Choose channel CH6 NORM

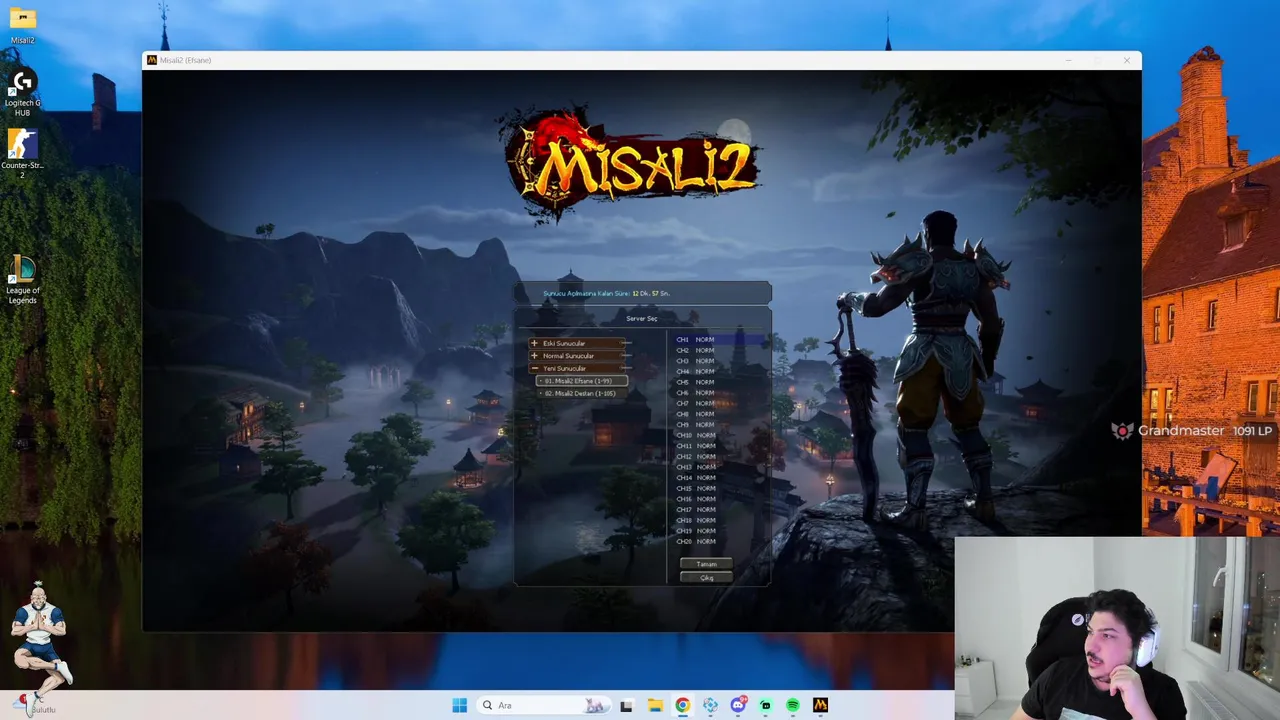click(x=718, y=393)
